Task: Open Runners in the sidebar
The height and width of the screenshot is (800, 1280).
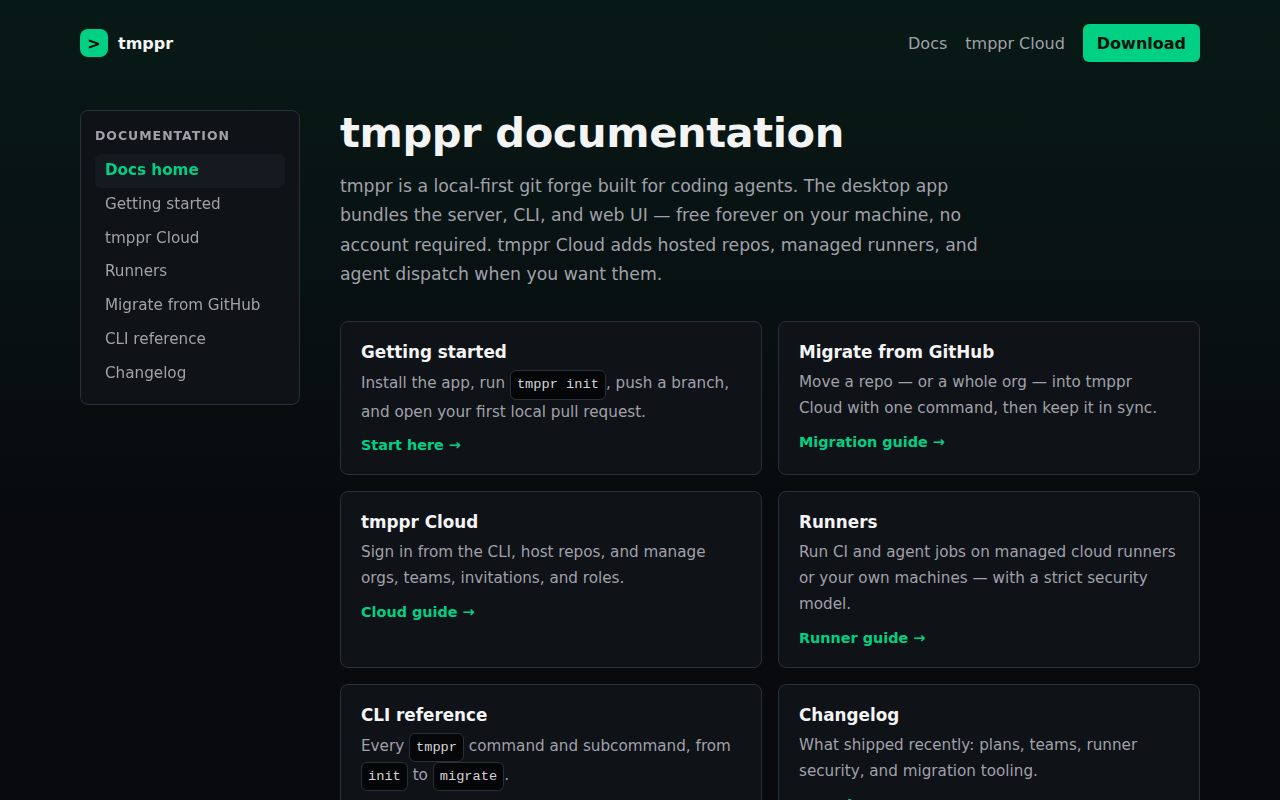Action: click(x=190, y=271)
